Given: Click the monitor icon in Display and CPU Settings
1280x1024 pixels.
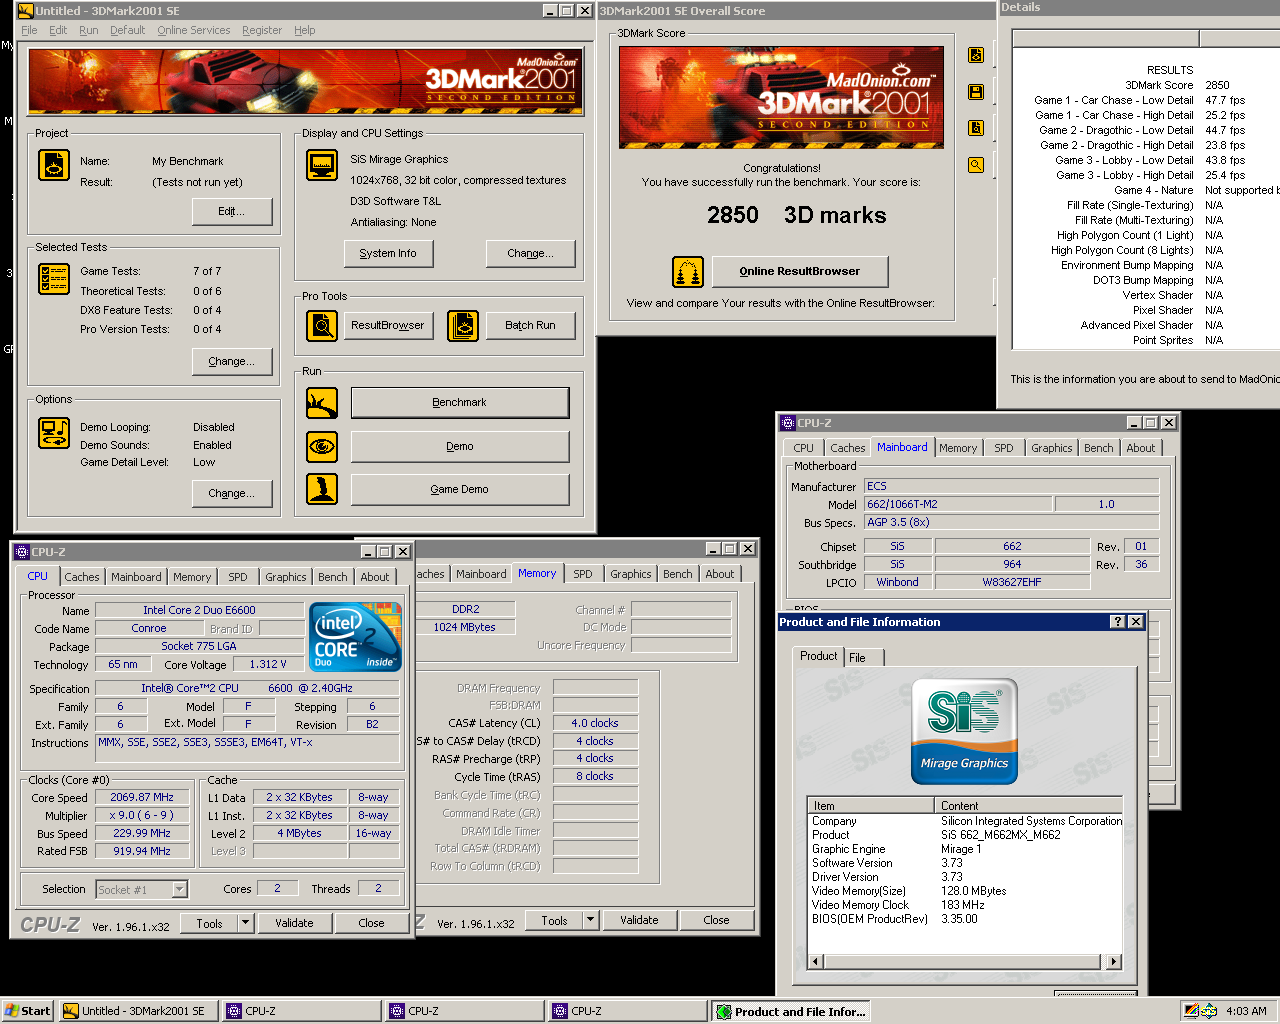Looking at the screenshot, I should (322, 165).
